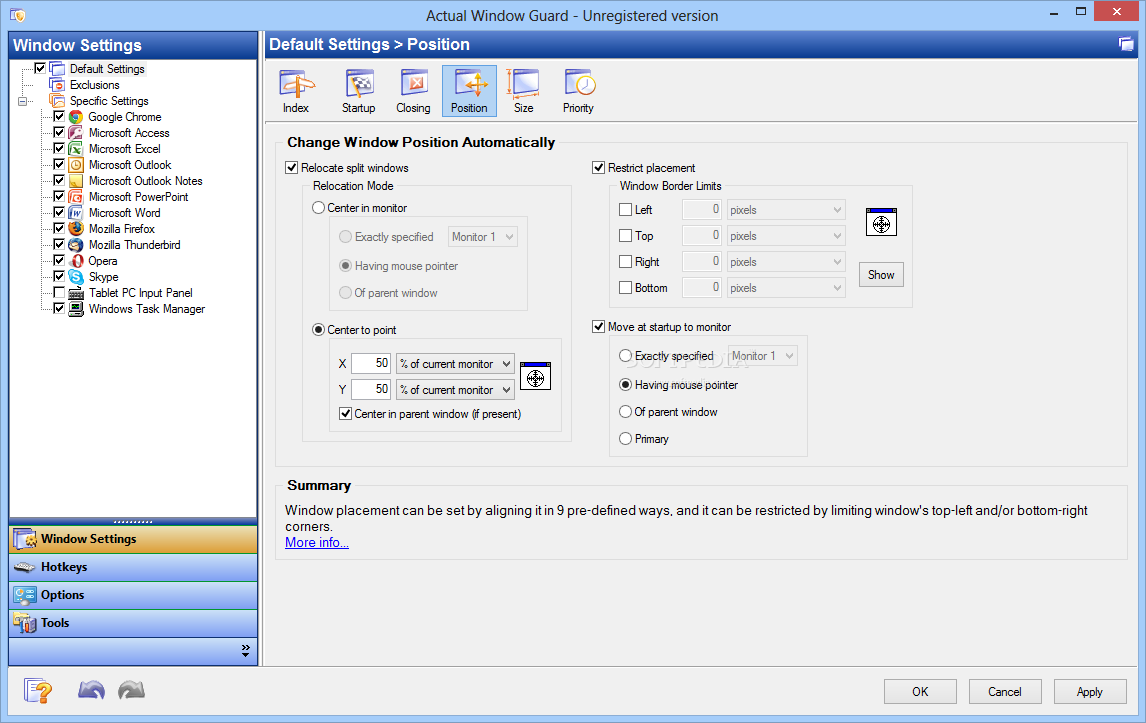Click the Google Chrome icon in tree
Viewport: 1146px width, 723px height.
(76, 117)
